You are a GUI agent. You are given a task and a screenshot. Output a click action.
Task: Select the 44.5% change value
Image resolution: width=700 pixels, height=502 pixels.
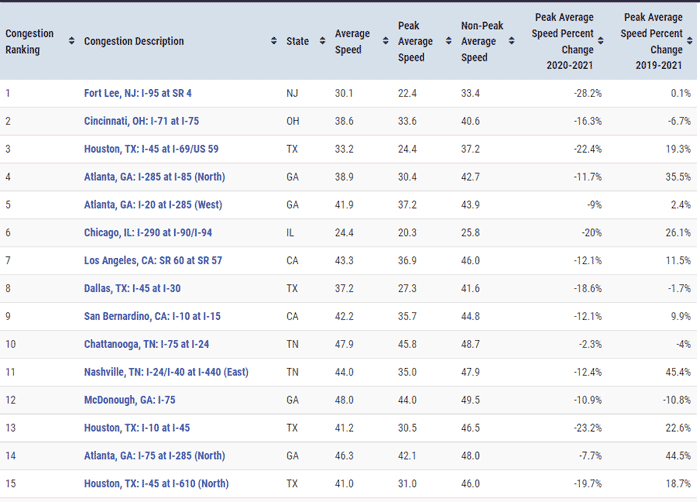click(679, 456)
